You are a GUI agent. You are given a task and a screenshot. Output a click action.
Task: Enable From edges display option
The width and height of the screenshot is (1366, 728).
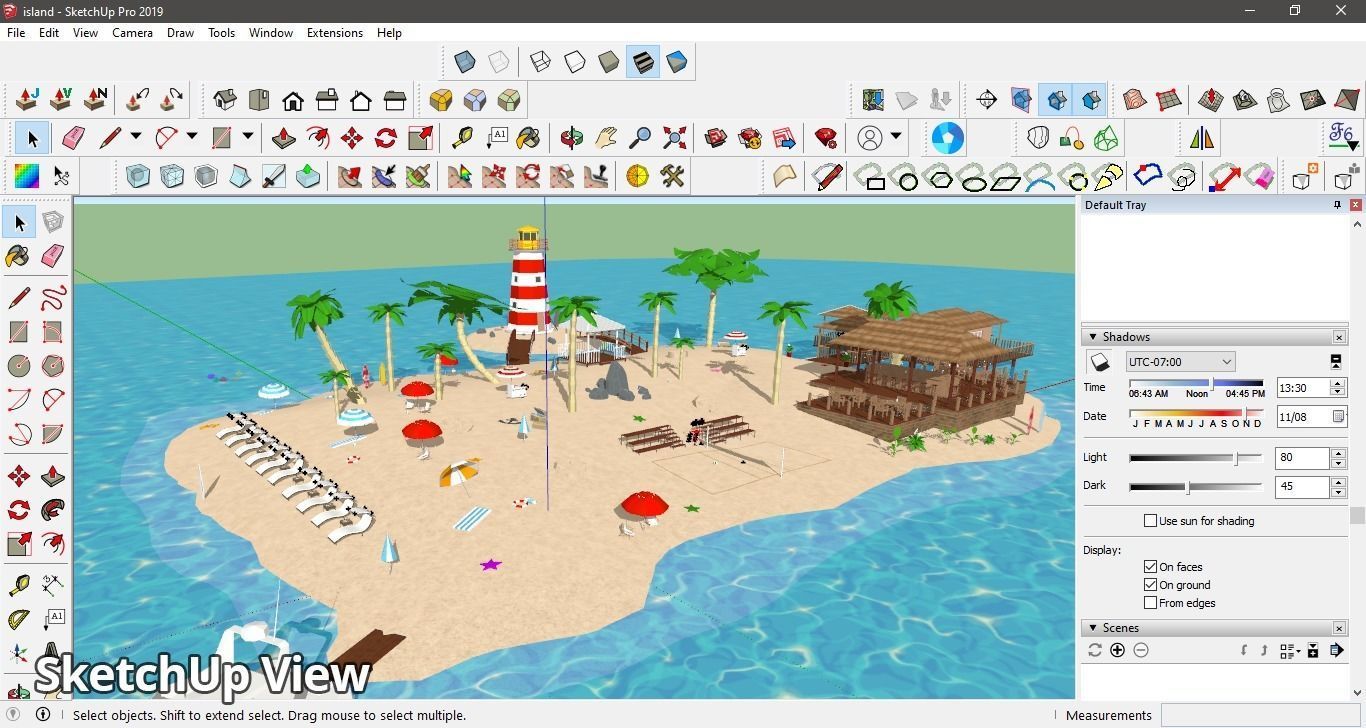pyautogui.click(x=1150, y=603)
